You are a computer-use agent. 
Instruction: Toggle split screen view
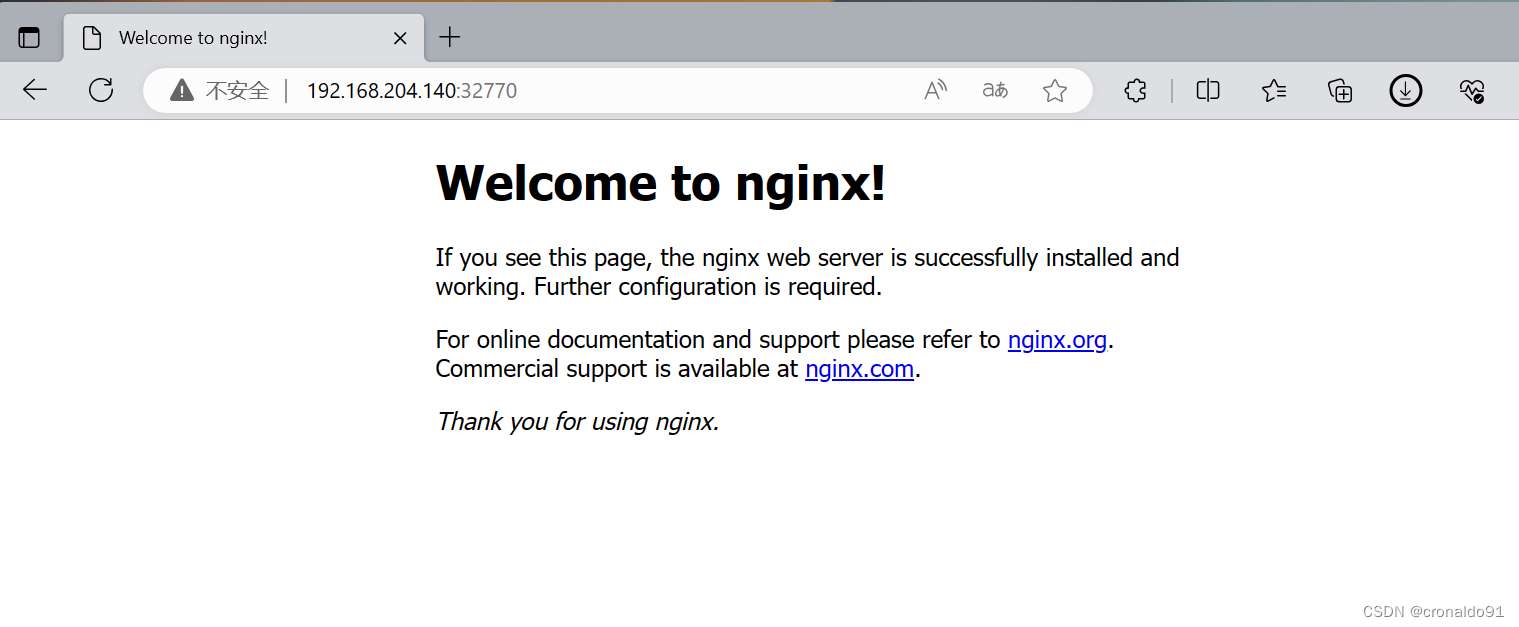(1208, 91)
